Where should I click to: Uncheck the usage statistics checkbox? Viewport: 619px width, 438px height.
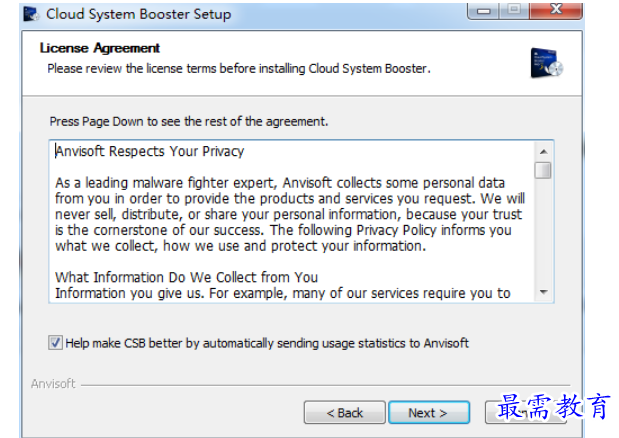55,343
